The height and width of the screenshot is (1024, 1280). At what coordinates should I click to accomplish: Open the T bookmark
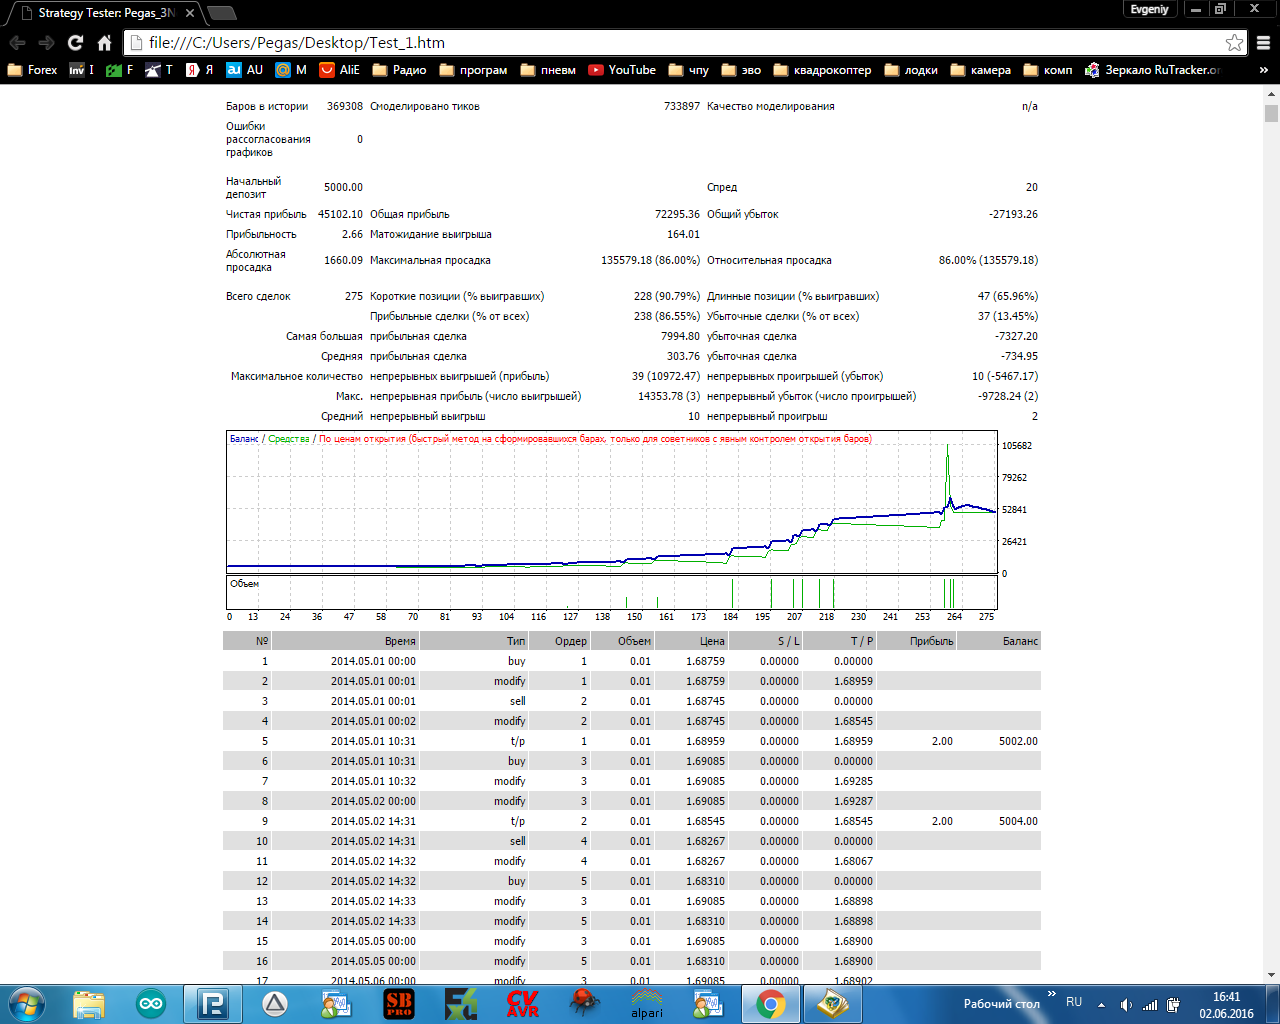[159, 70]
